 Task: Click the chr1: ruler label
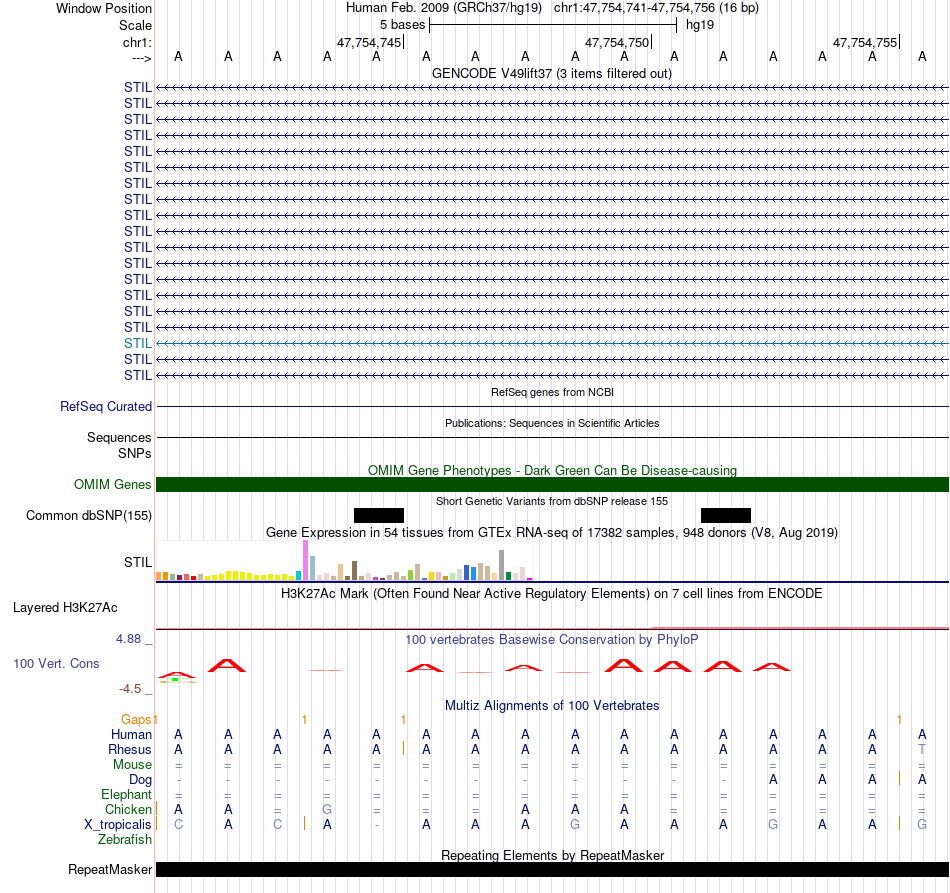coord(137,42)
